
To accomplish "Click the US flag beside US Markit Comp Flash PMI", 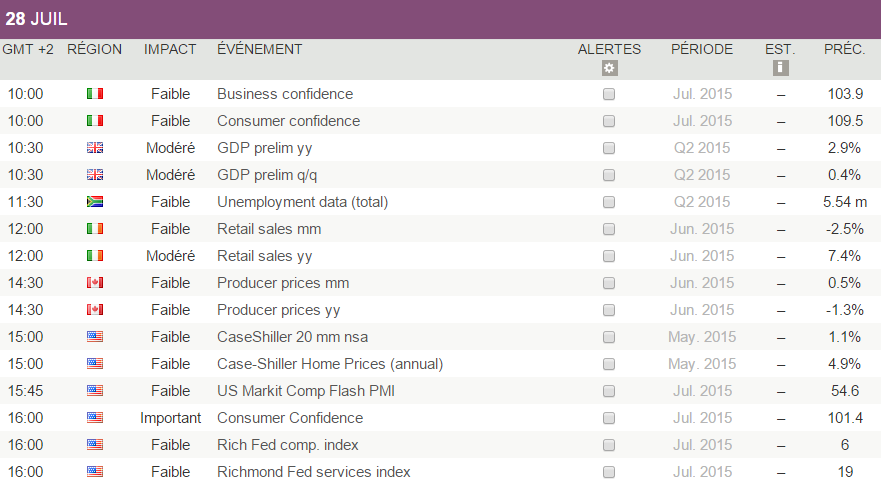I will (95, 391).
